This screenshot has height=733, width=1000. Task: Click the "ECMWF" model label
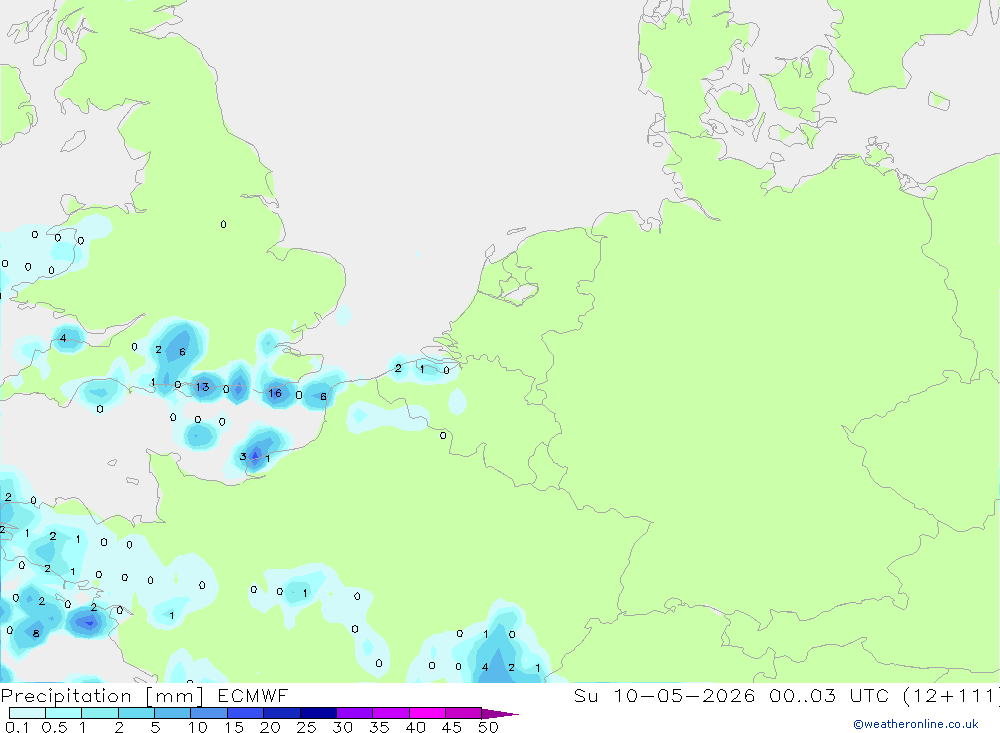tap(253, 696)
